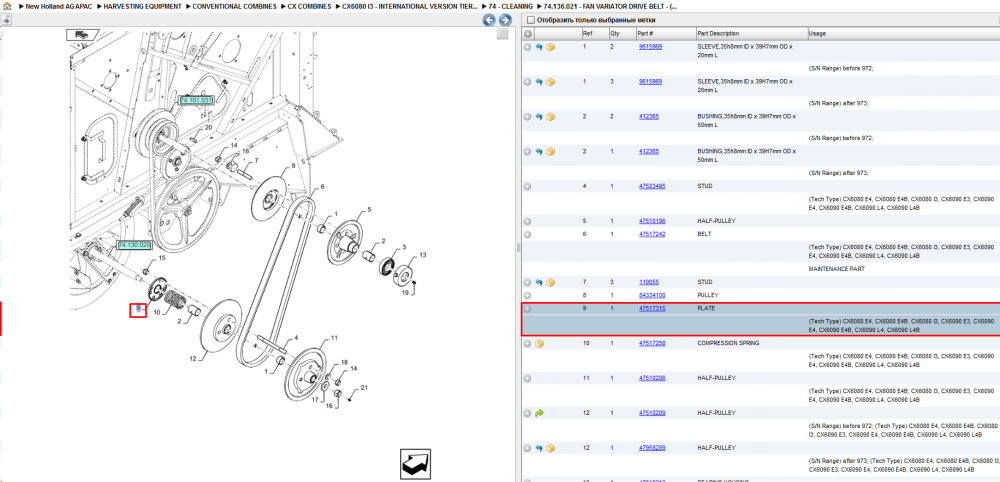Go to the catalog home icon

6,6
